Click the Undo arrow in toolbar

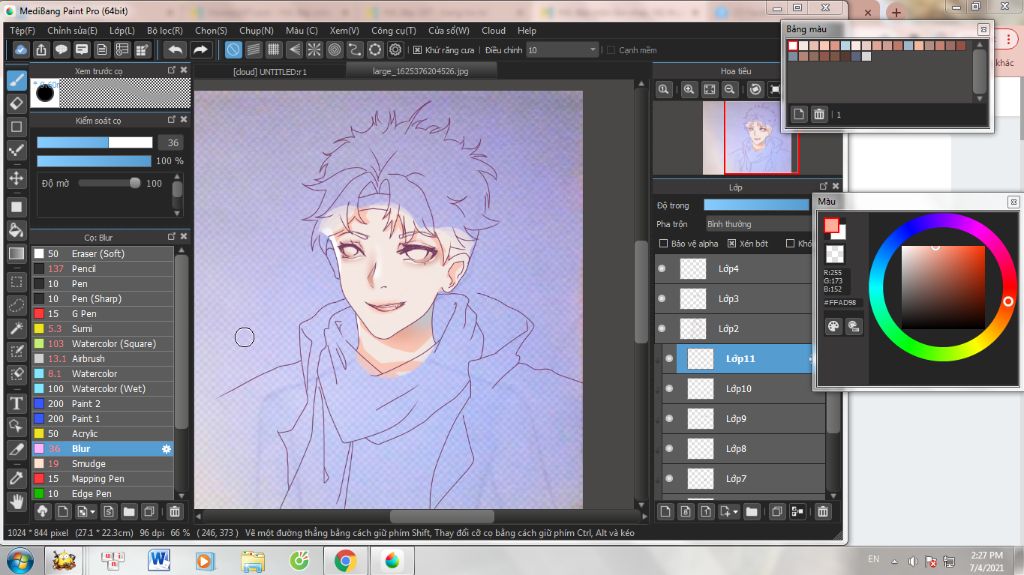pyautogui.click(x=174, y=50)
